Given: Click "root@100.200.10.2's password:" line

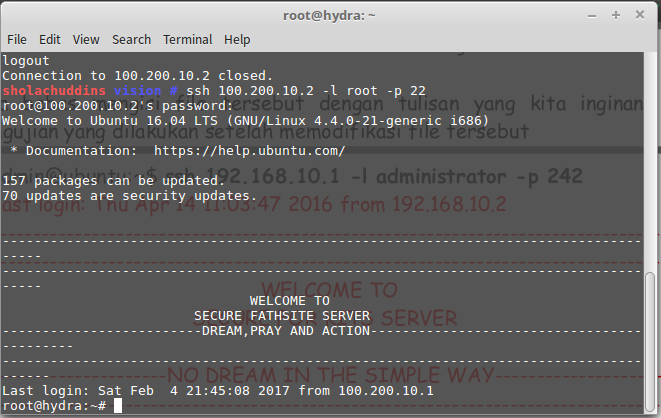Looking at the screenshot, I should (118, 106).
